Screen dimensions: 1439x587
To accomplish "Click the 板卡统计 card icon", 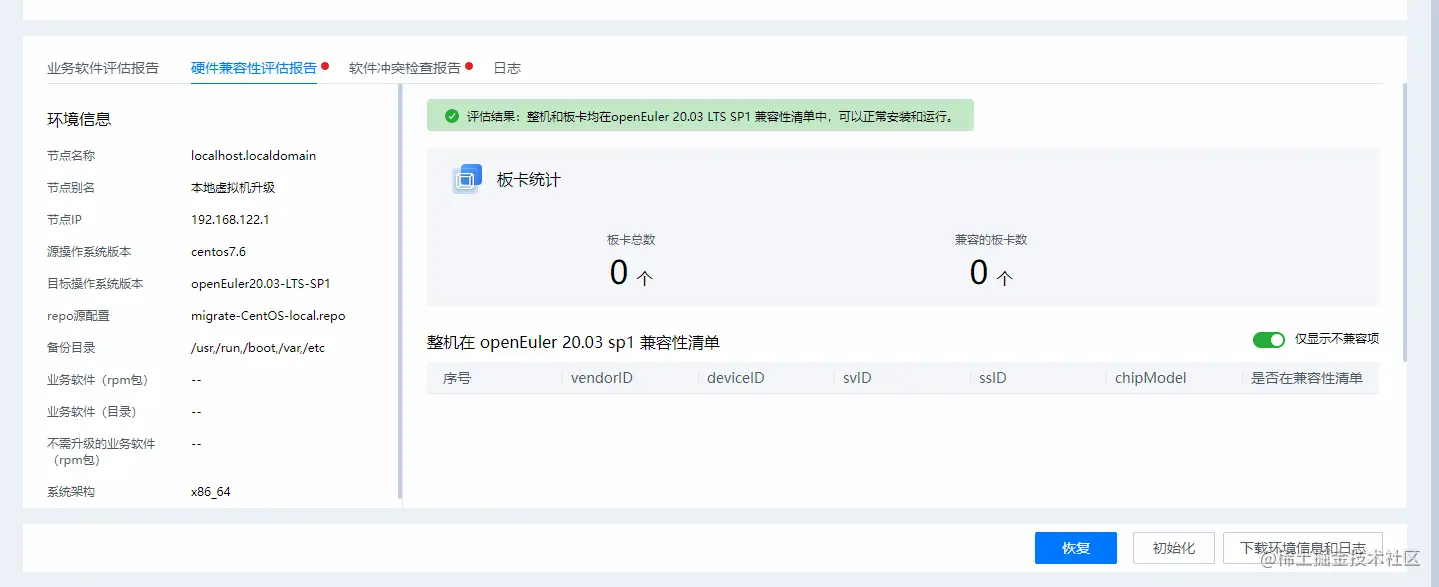I will 466,179.
